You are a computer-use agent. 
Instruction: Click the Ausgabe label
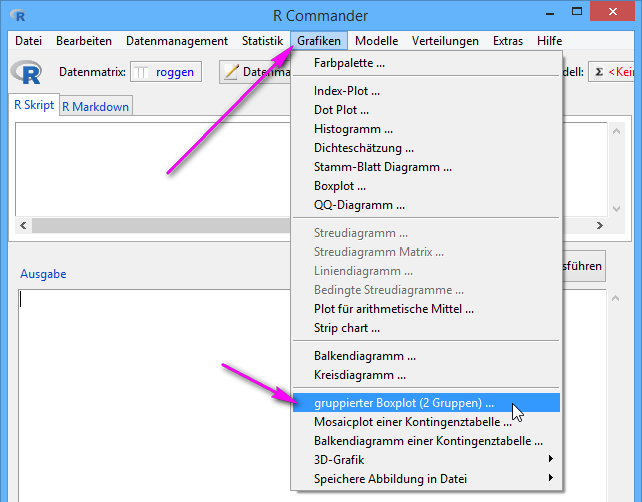coord(43,274)
